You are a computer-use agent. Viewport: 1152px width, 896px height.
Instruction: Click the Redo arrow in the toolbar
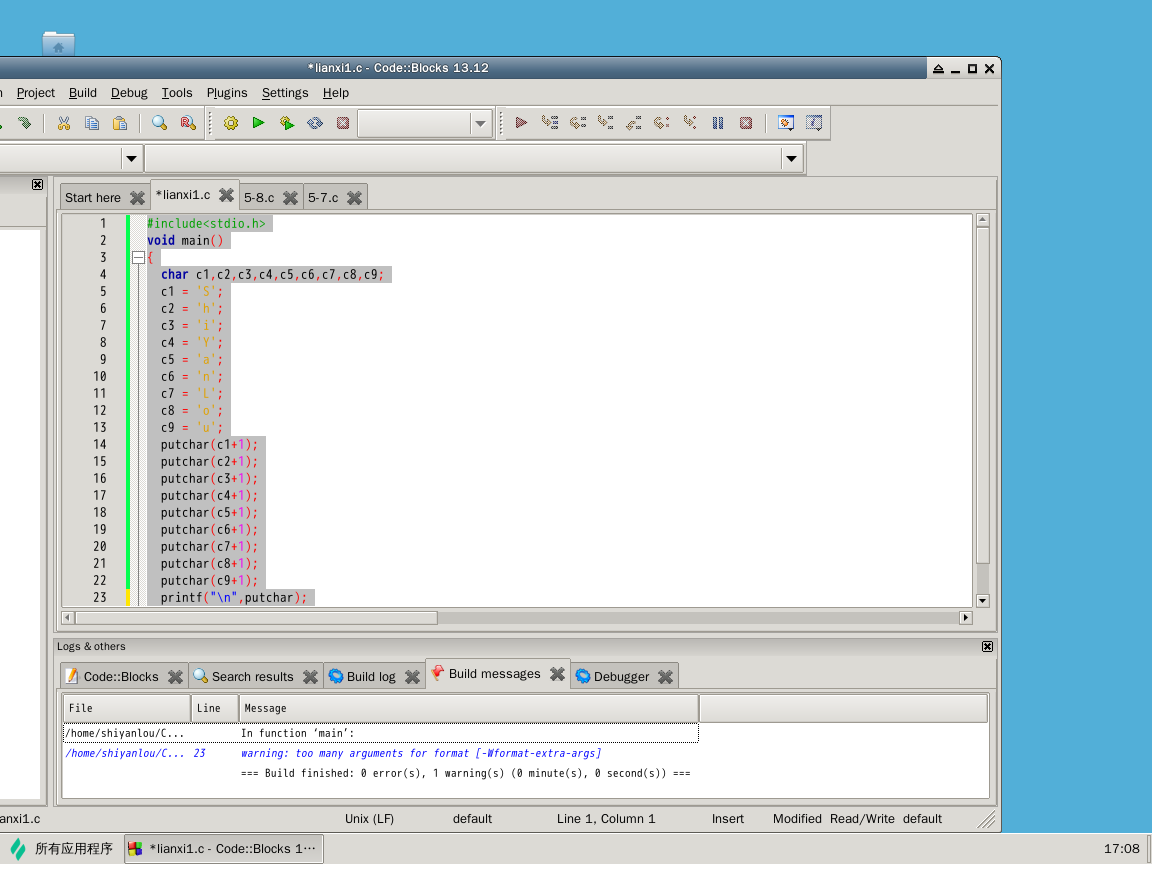click(24, 123)
